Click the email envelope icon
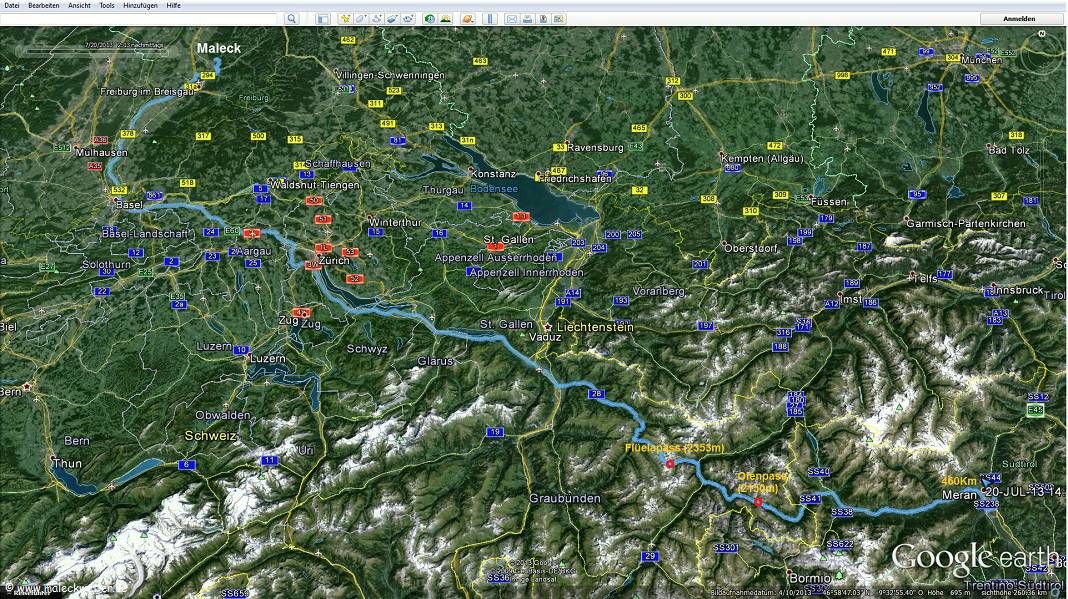This screenshot has height=599, width=1068. (x=511, y=19)
